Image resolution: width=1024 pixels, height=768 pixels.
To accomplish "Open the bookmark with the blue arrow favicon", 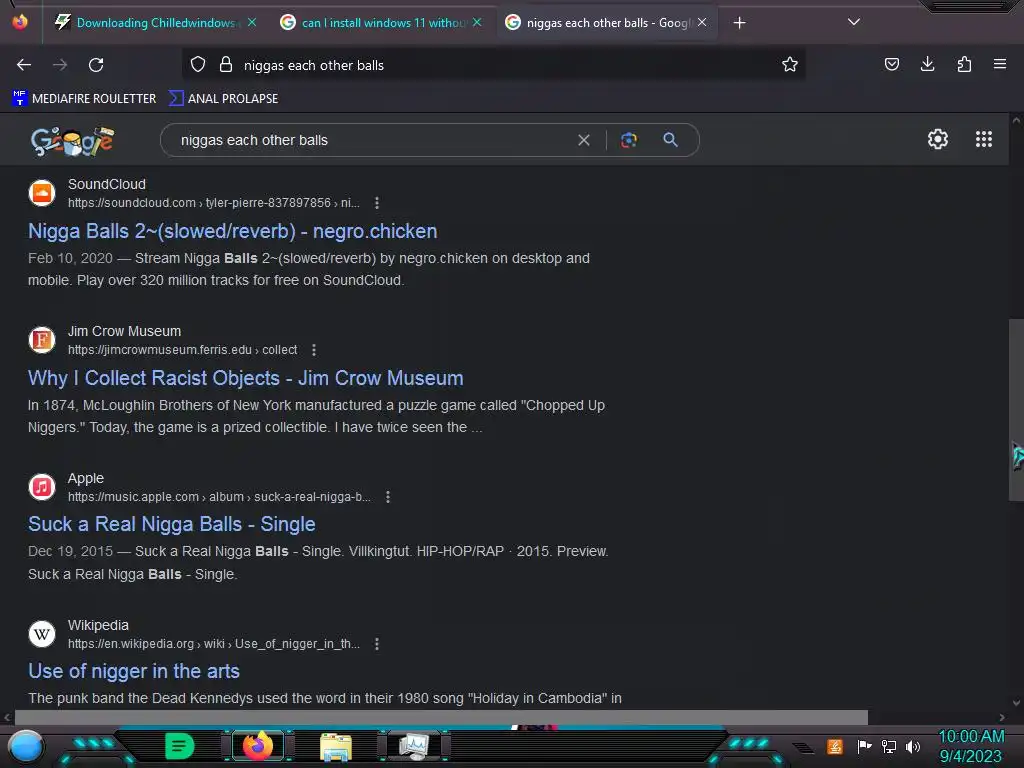I will point(223,99).
